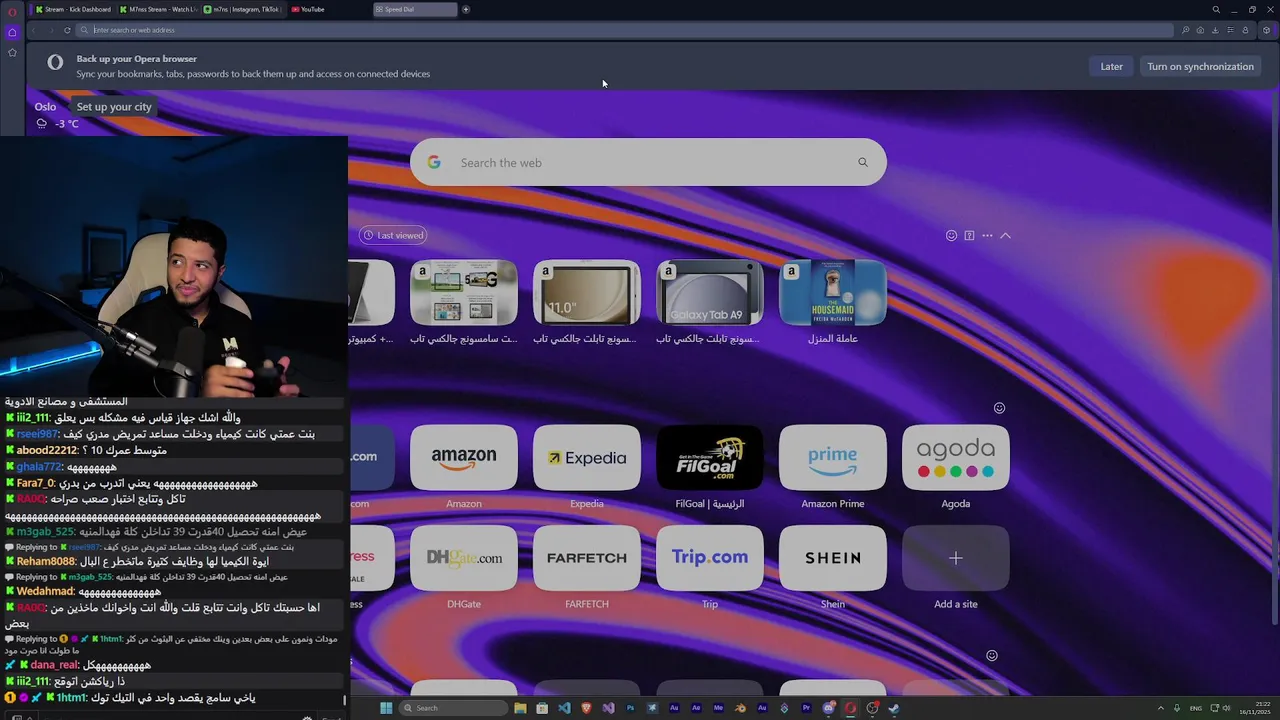The image size is (1280, 720).
Task: Click chat username dana_real
Action: click(x=54, y=665)
